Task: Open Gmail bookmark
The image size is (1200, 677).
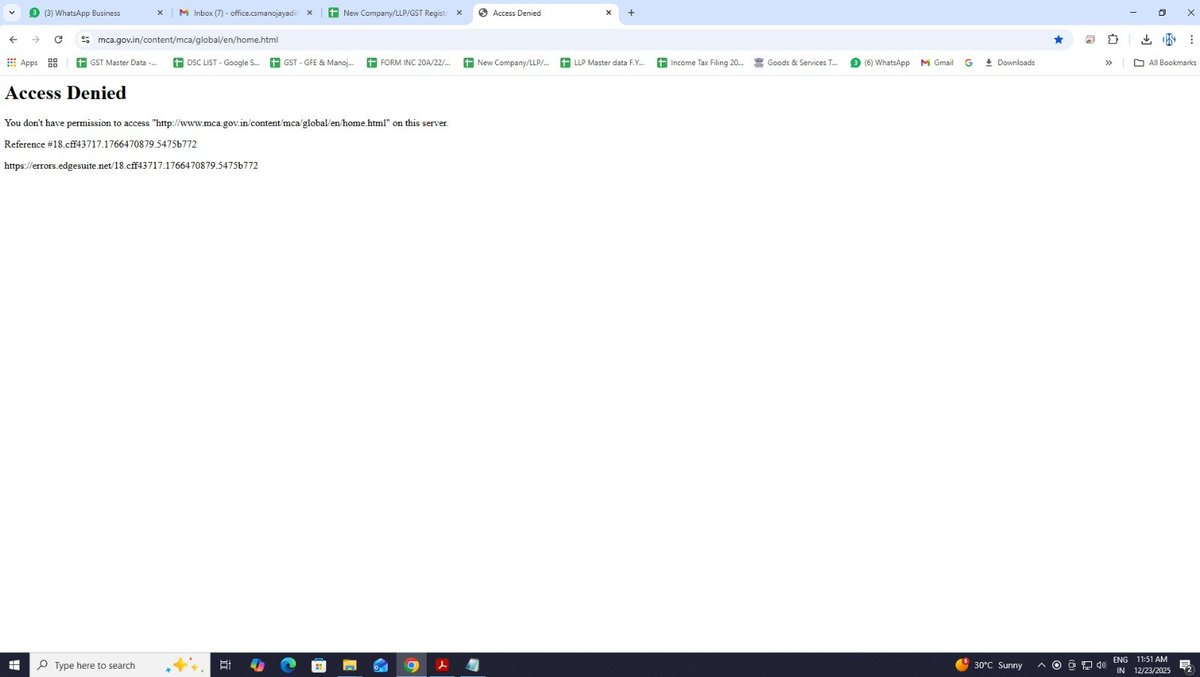Action: click(x=937, y=62)
